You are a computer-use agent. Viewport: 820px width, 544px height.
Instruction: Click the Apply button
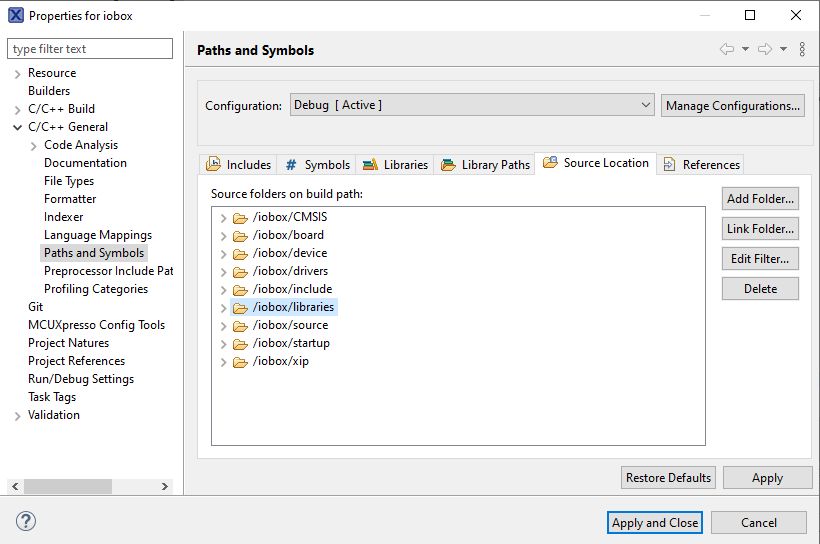coord(767,478)
